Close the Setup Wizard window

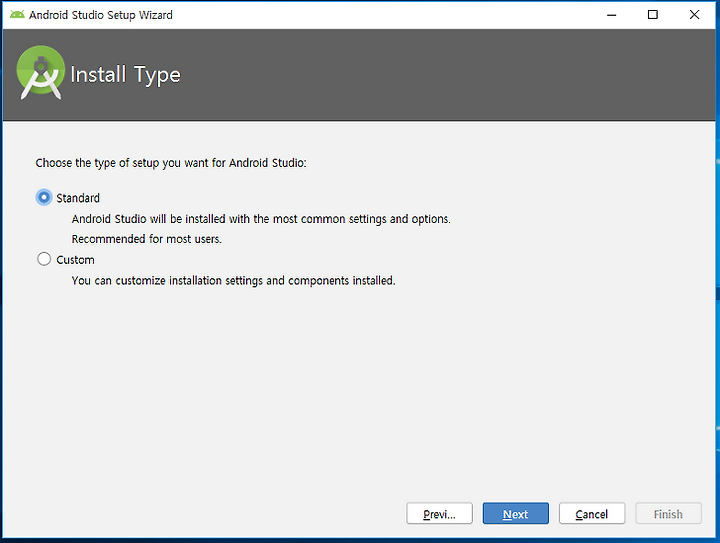(694, 15)
